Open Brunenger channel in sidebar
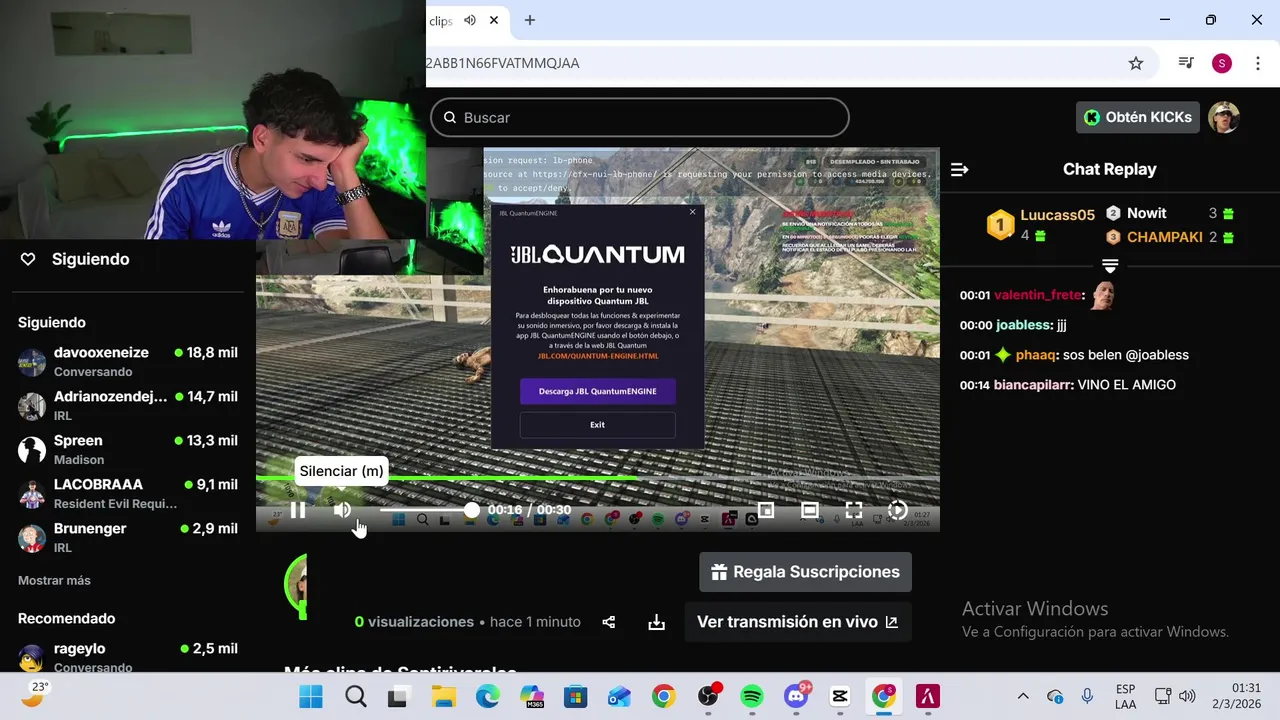 click(128, 538)
